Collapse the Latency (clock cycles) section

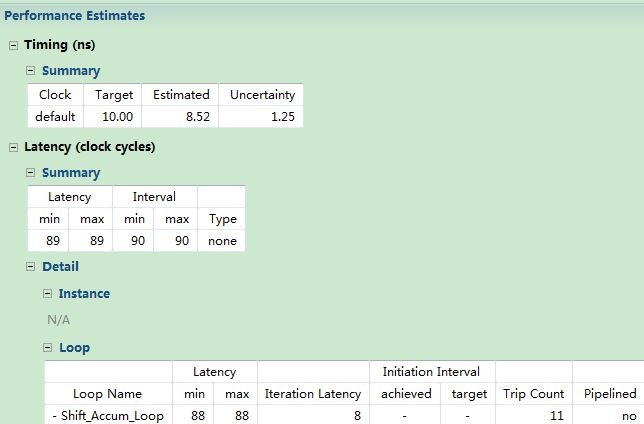coord(13,147)
